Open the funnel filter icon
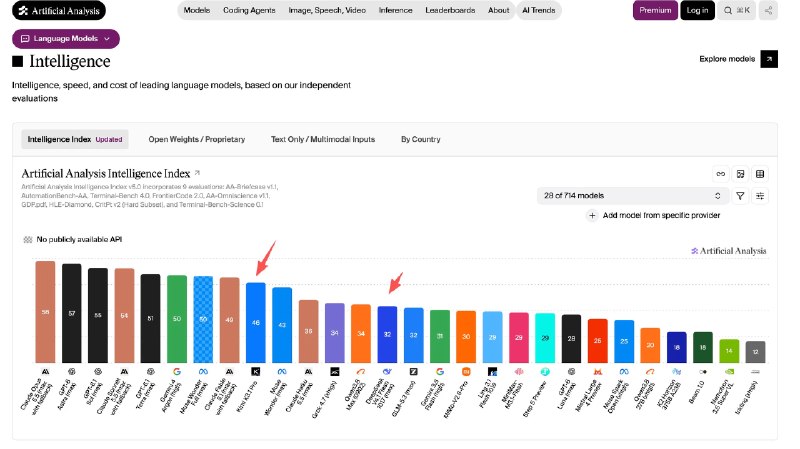 [x=740, y=196]
